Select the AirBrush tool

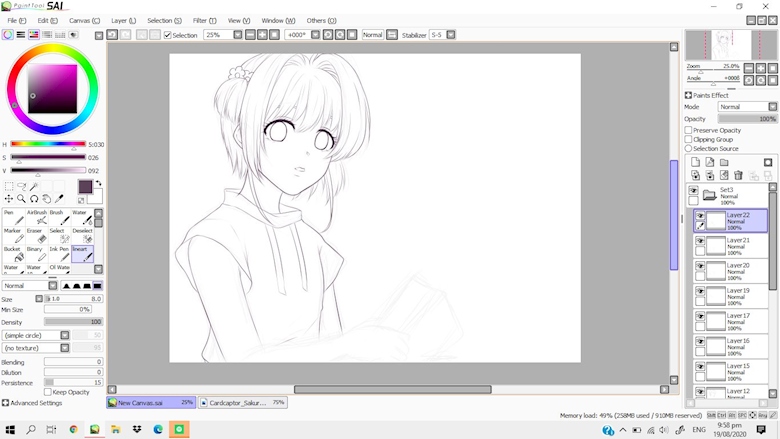(x=37, y=217)
